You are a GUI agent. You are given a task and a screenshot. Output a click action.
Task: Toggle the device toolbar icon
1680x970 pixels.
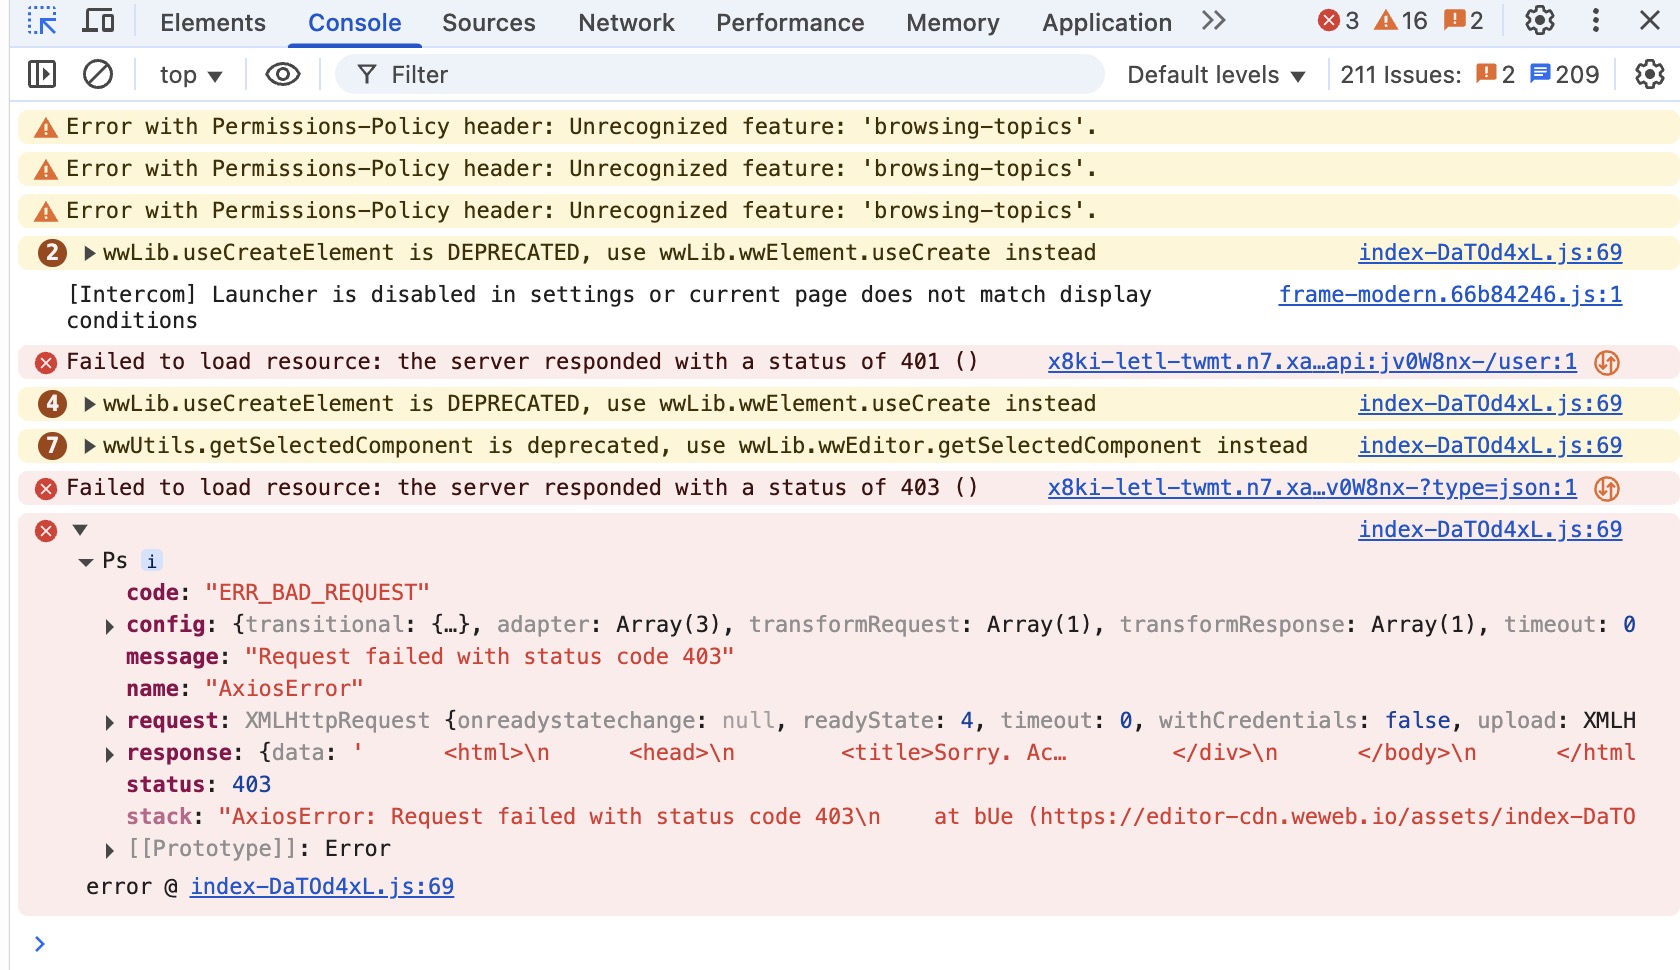click(98, 21)
